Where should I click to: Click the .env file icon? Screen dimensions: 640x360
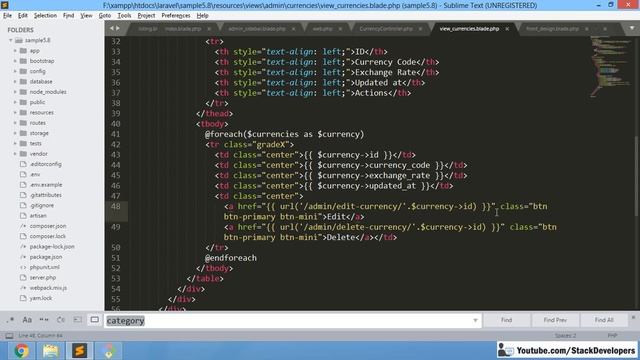point(23,174)
